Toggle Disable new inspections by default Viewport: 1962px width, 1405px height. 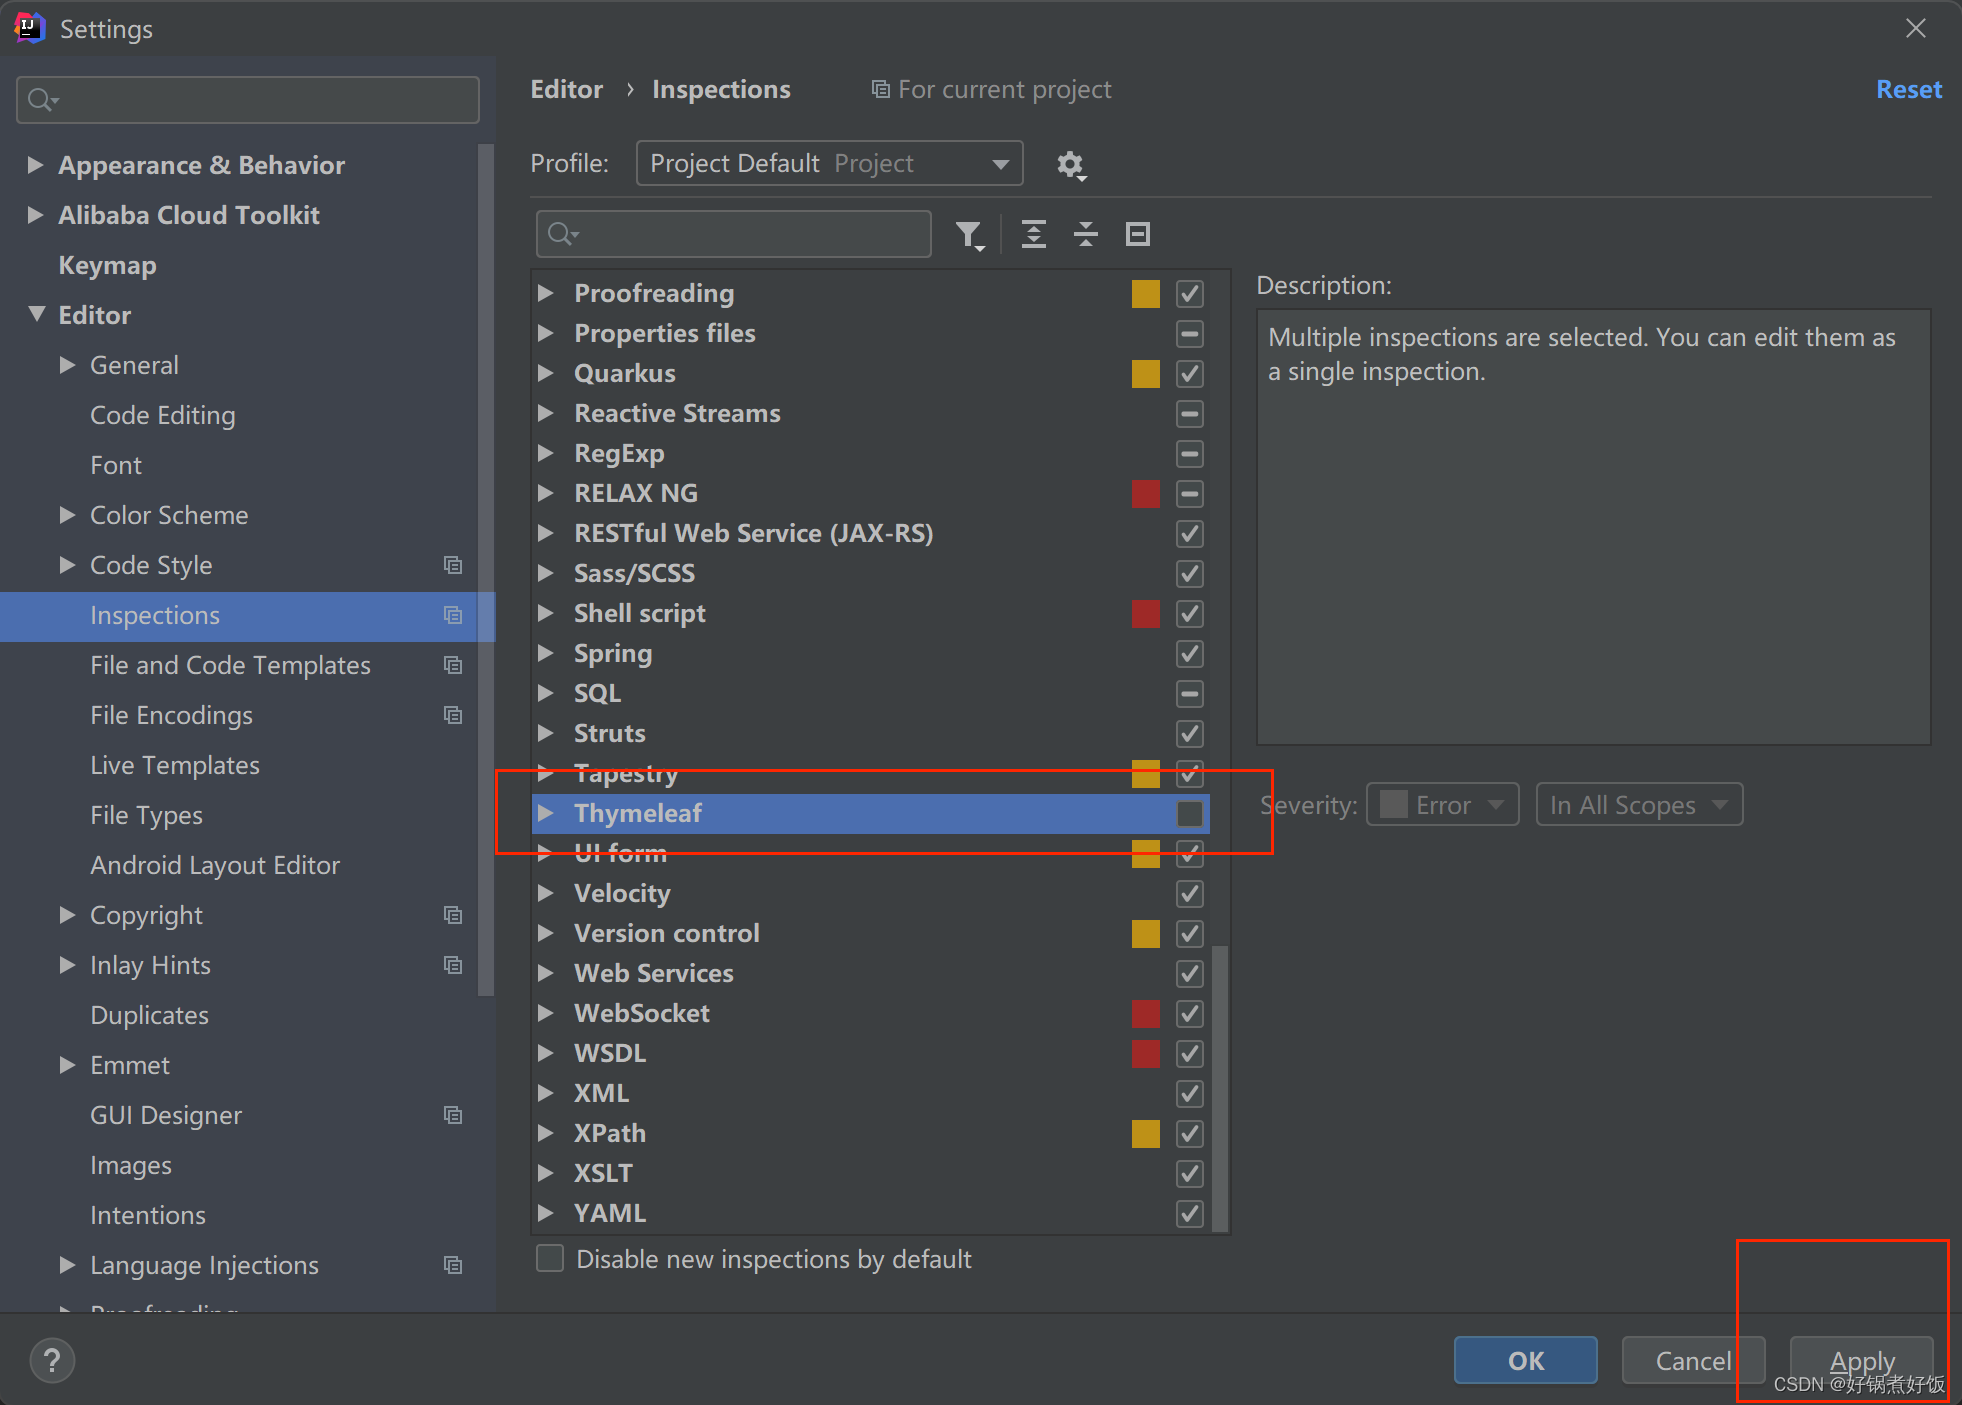point(550,1258)
